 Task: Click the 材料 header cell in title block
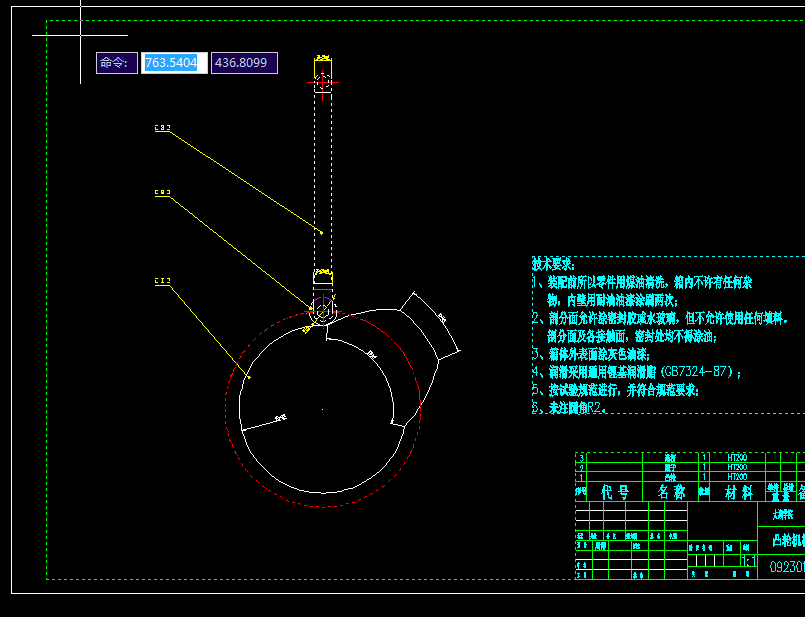[738, 492]
